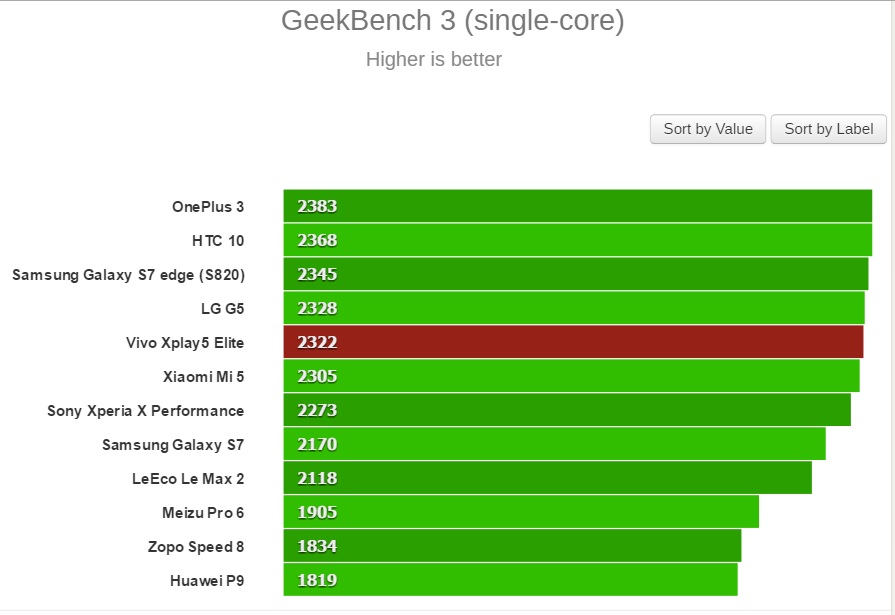Screen dimensions: 895x615
Task: Click the Vivo Xplay5 Elite label text
Action: click(x=185, y=342)
